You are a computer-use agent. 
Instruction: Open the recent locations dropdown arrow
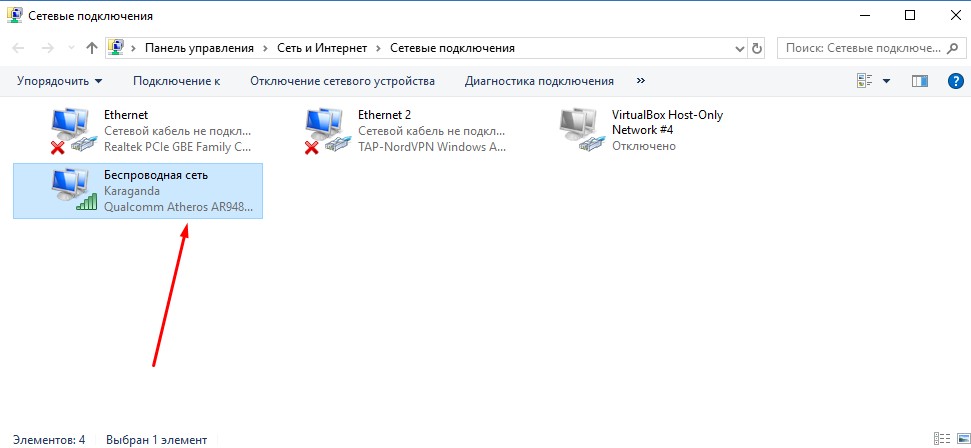[71, 48]
